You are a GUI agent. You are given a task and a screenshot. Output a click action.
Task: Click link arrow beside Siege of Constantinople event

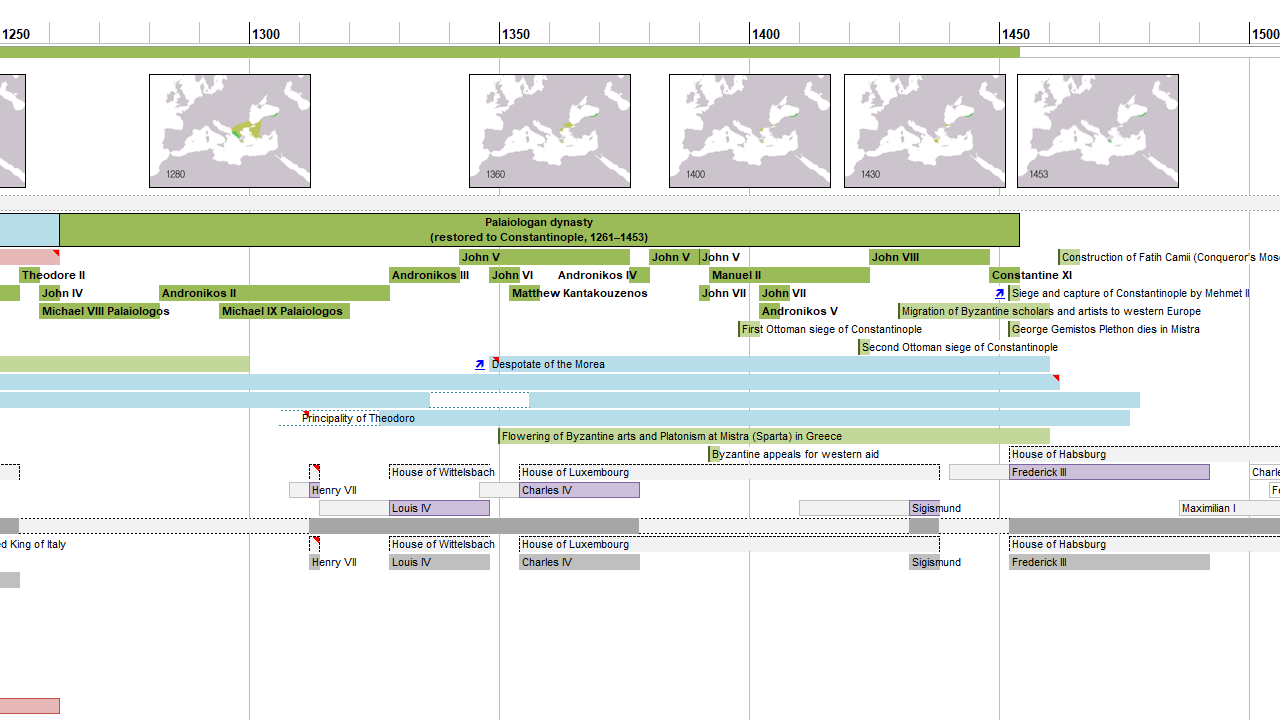point(1000,294)
